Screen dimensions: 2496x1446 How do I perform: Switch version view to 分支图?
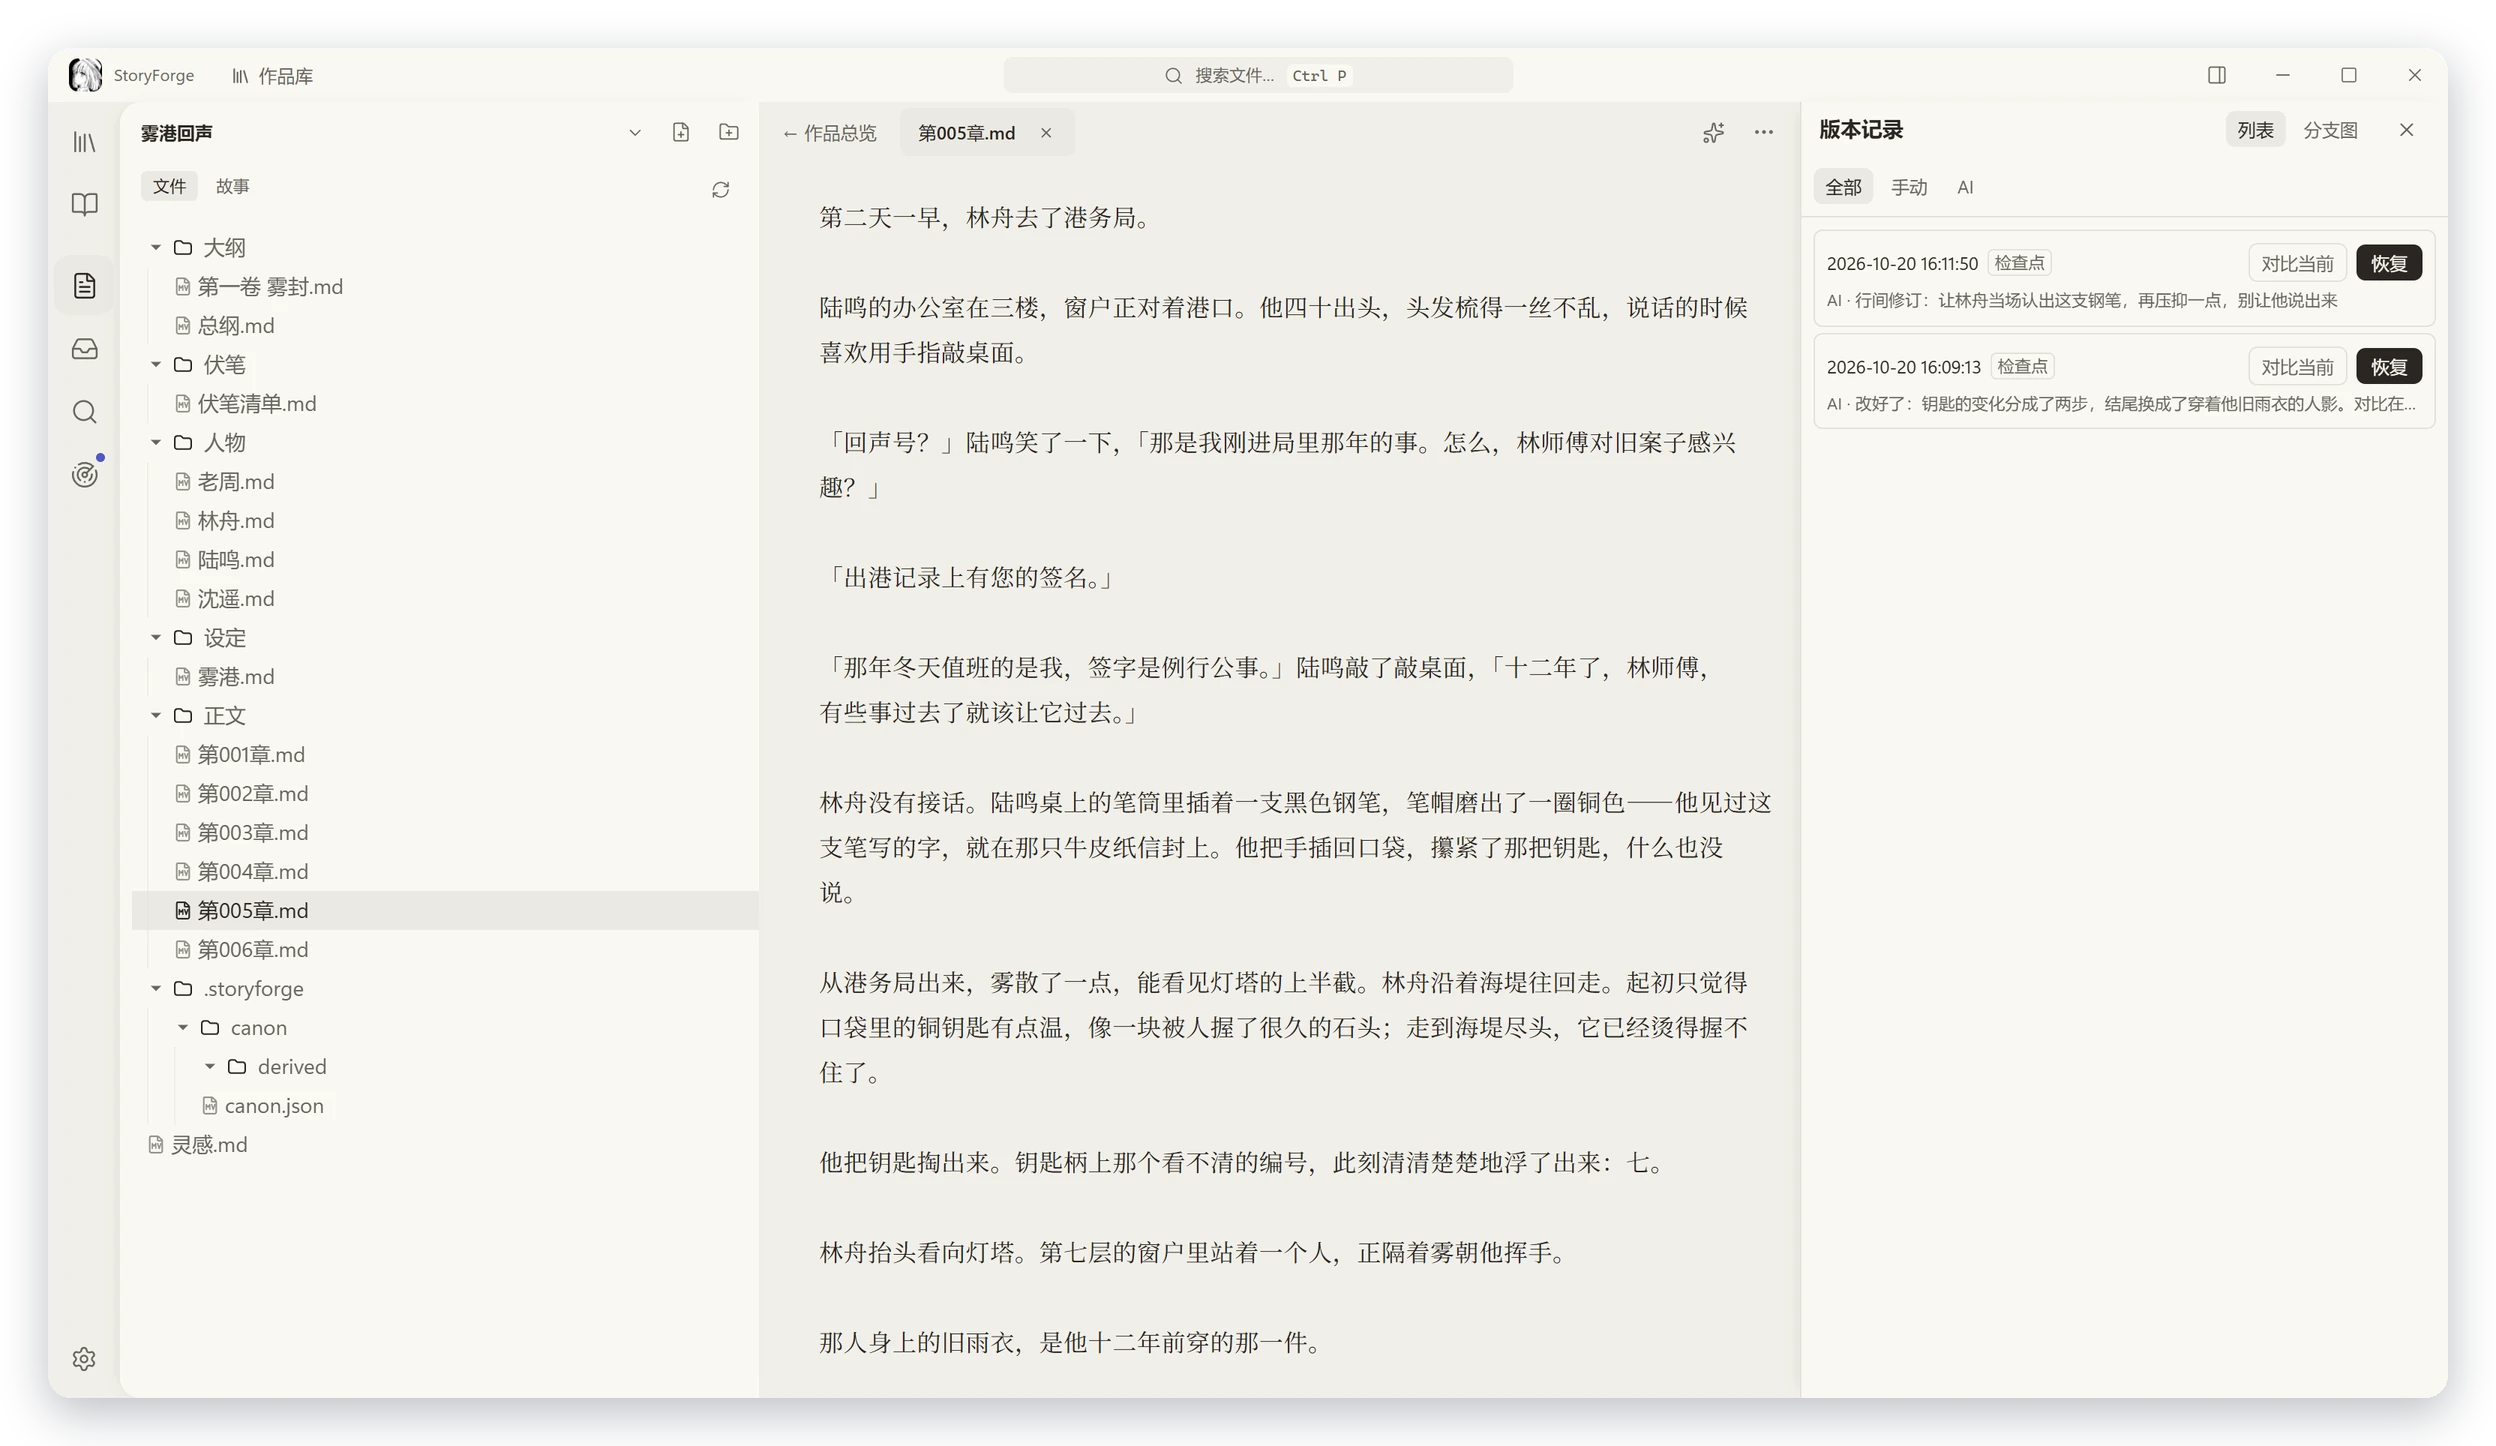2330,130
